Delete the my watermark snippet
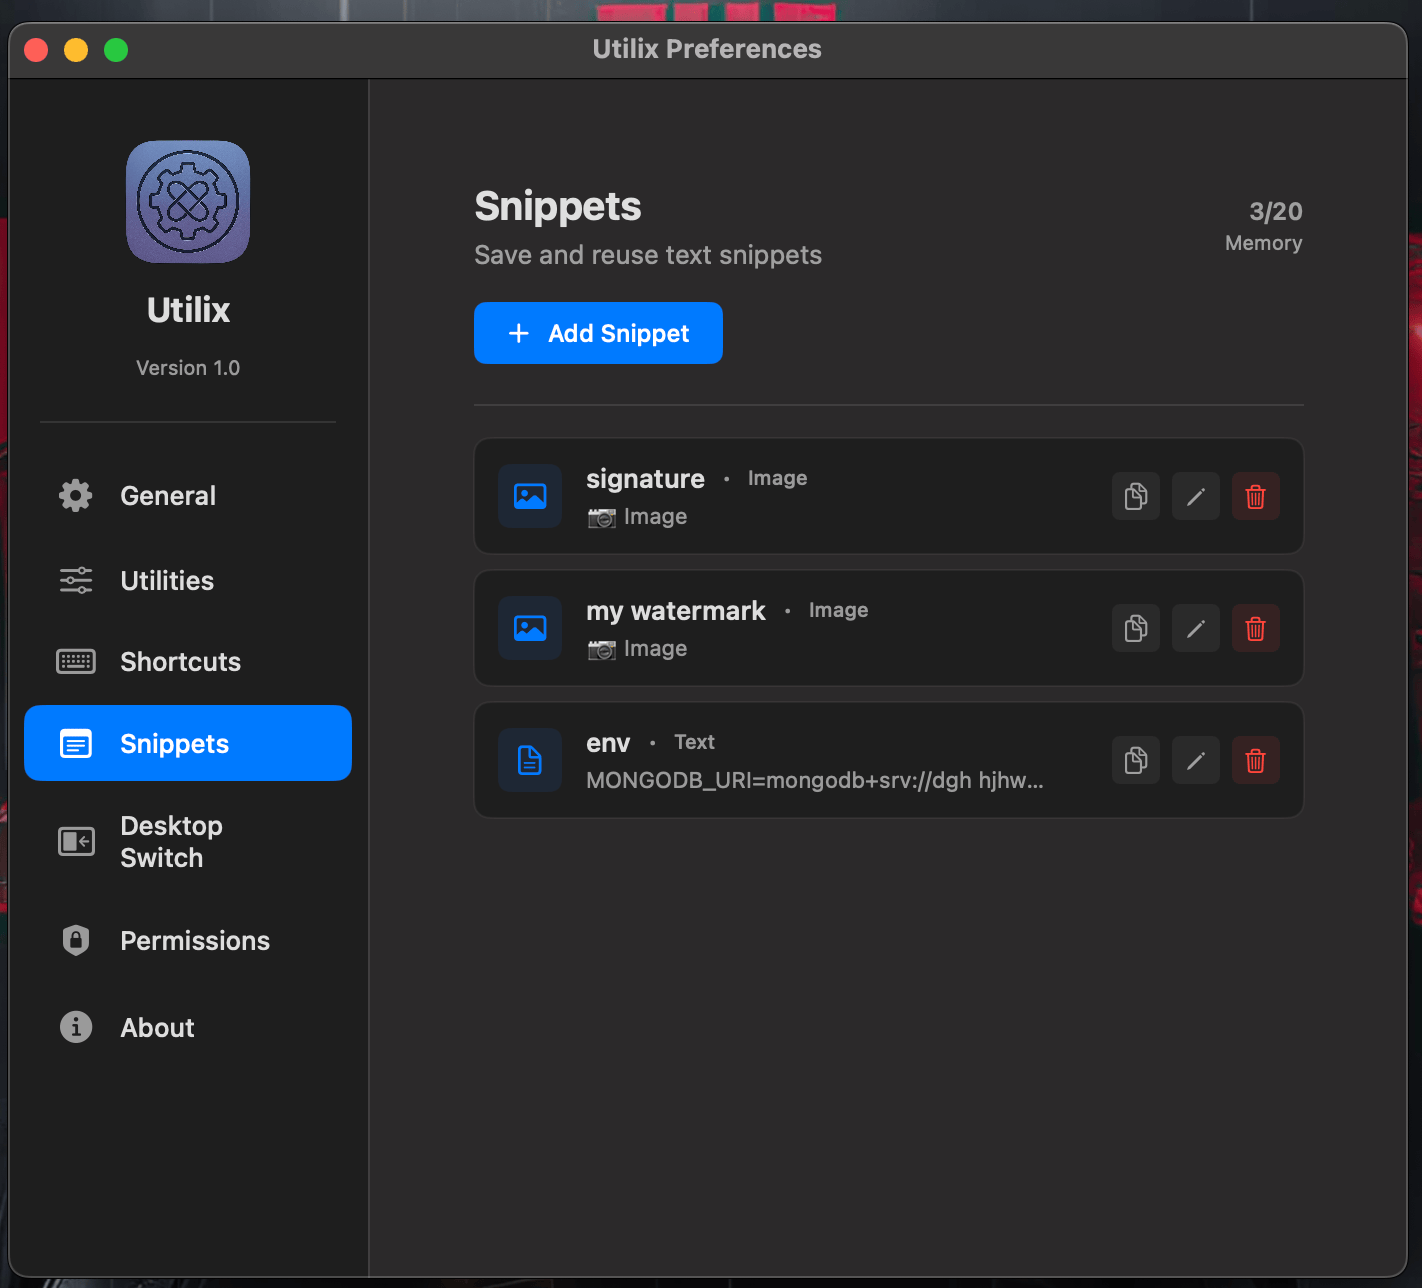 click(x=1256, y=628)
